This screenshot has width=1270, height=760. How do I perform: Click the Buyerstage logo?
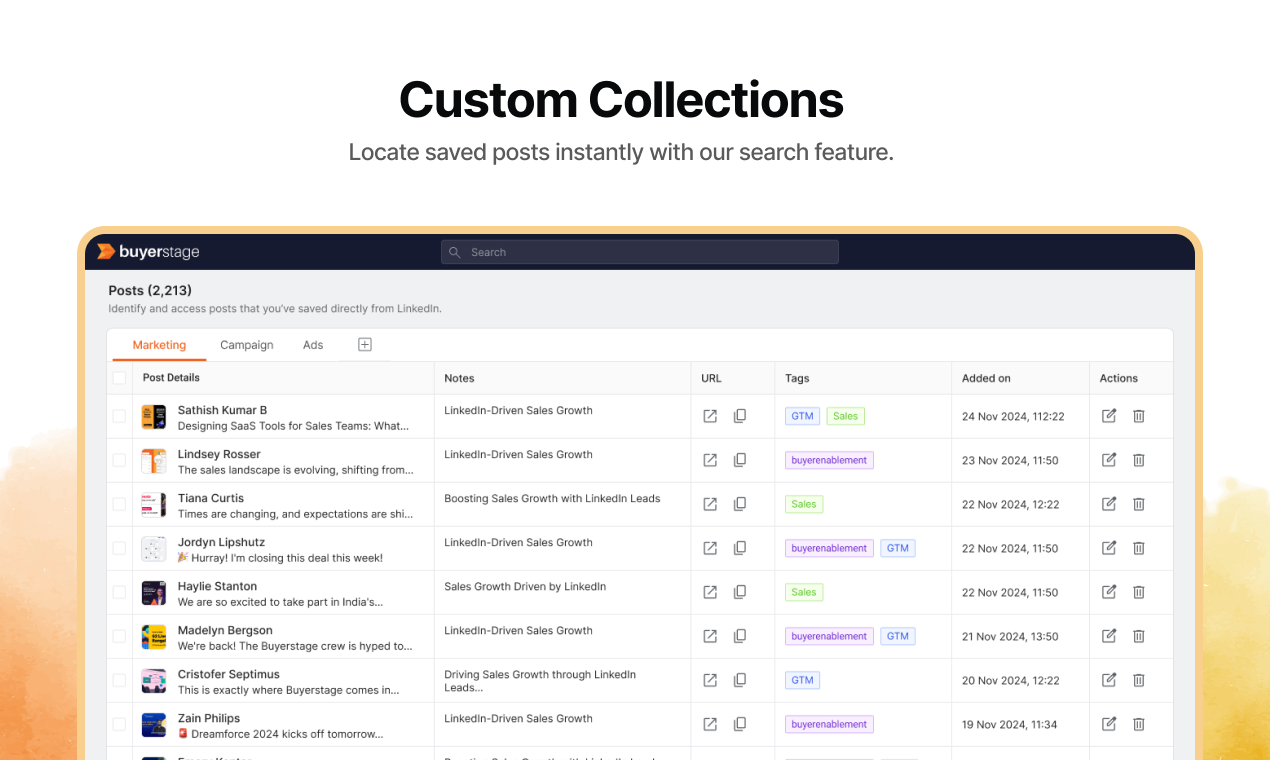point(148,252)
